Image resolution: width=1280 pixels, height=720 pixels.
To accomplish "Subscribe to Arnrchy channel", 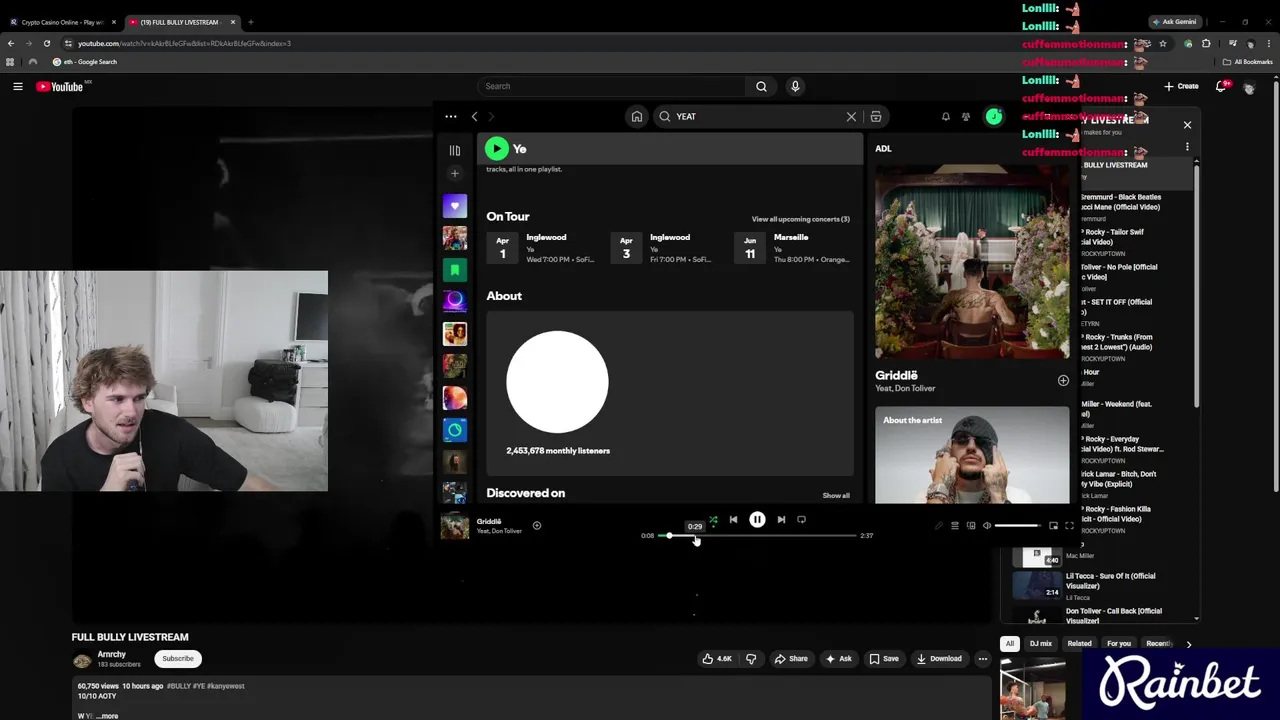I will click(x=178, y=658).
